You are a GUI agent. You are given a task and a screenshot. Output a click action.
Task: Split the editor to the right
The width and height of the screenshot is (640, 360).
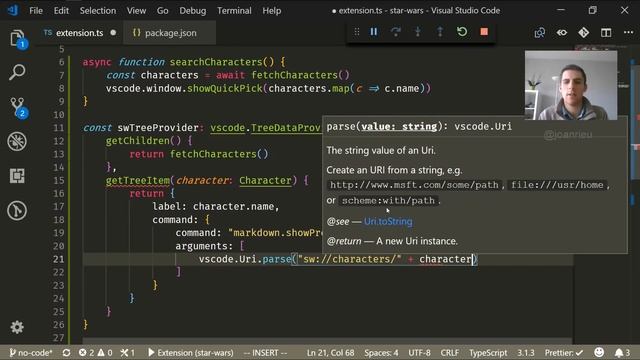click(606, 33)
